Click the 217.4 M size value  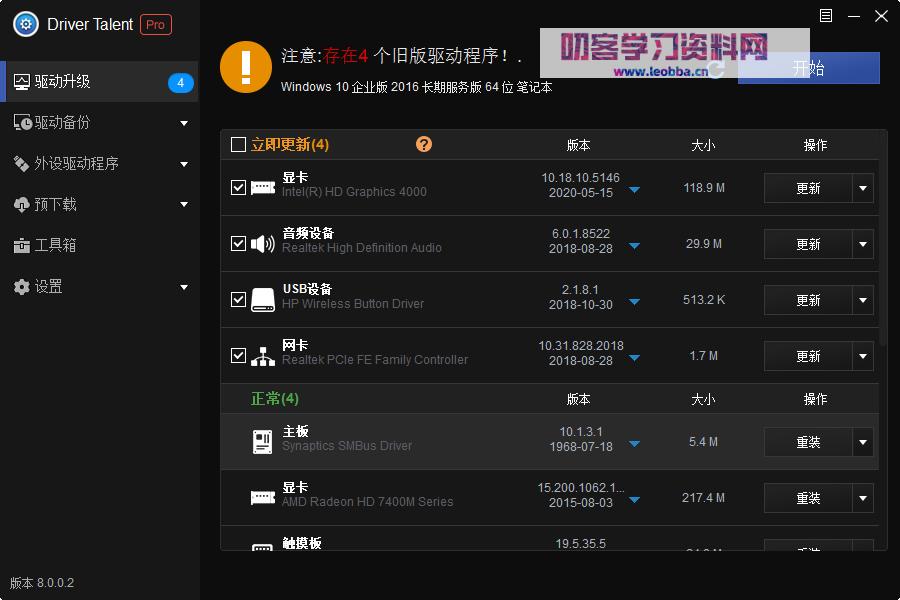[x=703, y=498]
